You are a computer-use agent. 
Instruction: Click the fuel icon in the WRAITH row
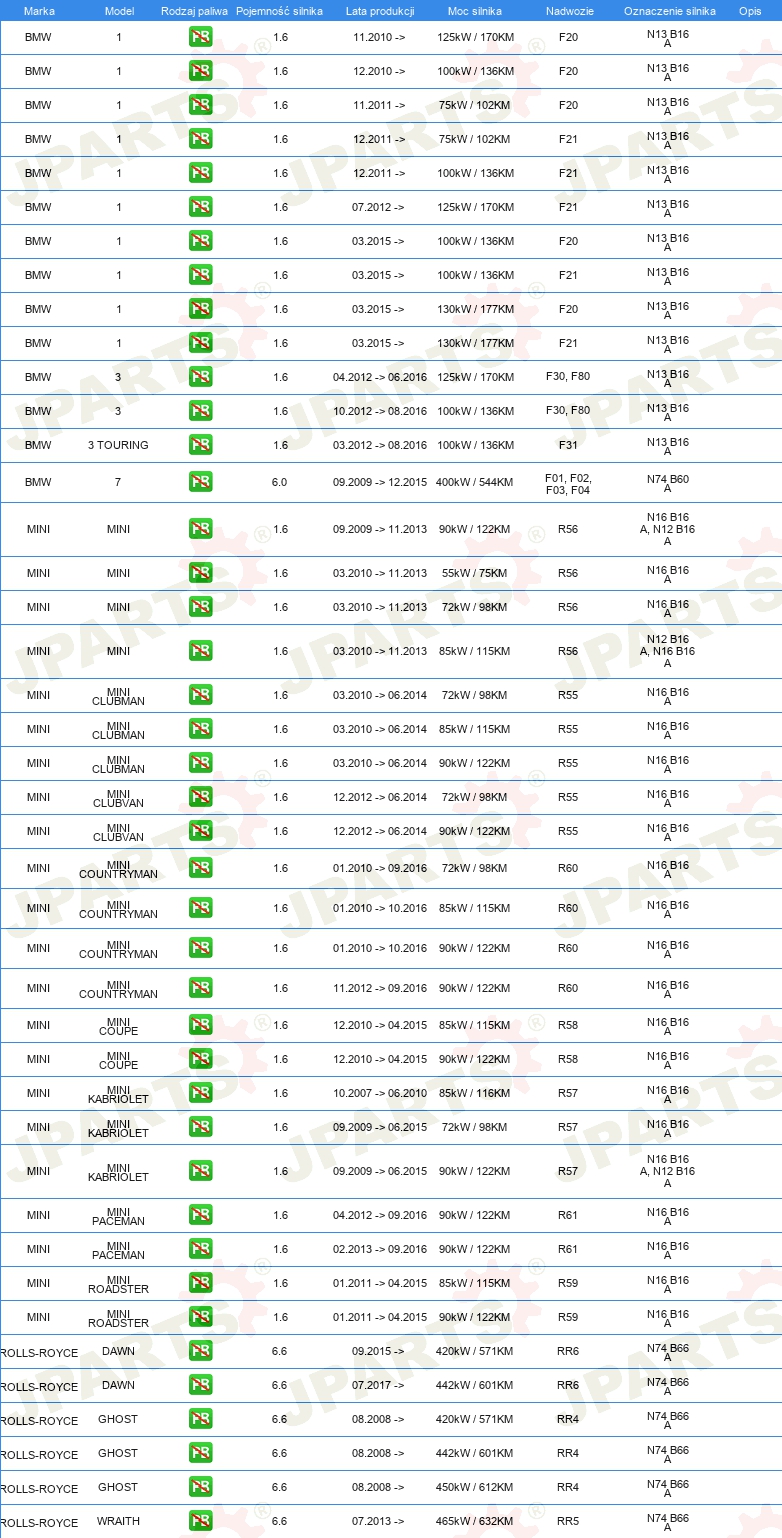200,1521
